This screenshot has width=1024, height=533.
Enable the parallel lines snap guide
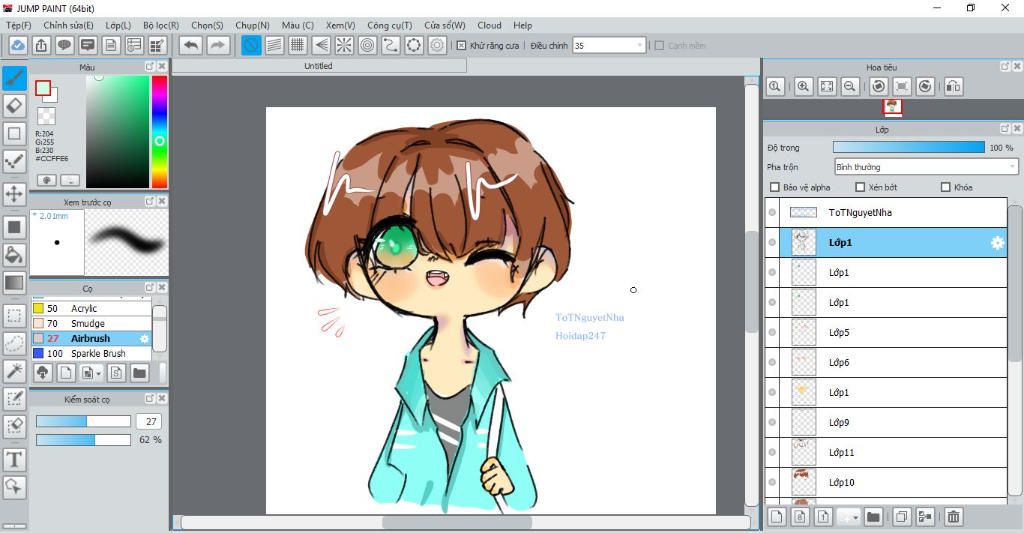pyautogui.click(x=274, y=45)
